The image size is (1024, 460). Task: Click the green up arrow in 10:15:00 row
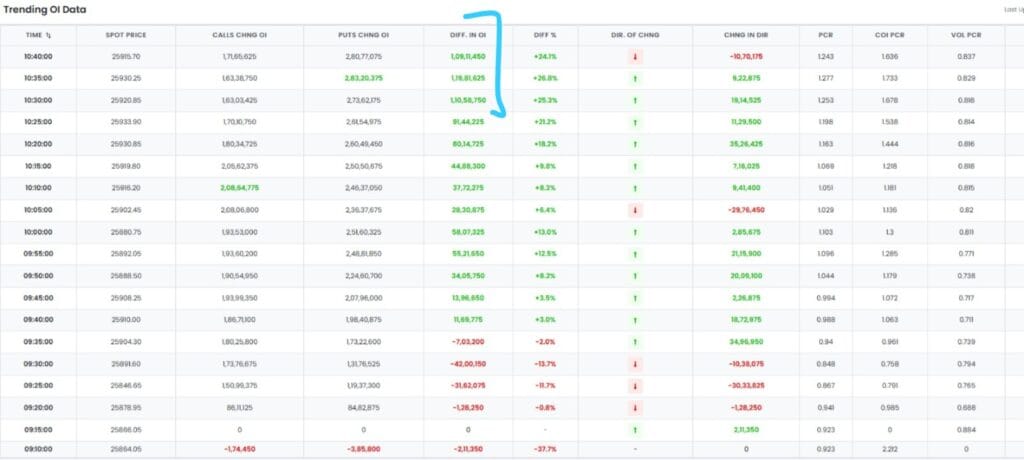point(635,166)
